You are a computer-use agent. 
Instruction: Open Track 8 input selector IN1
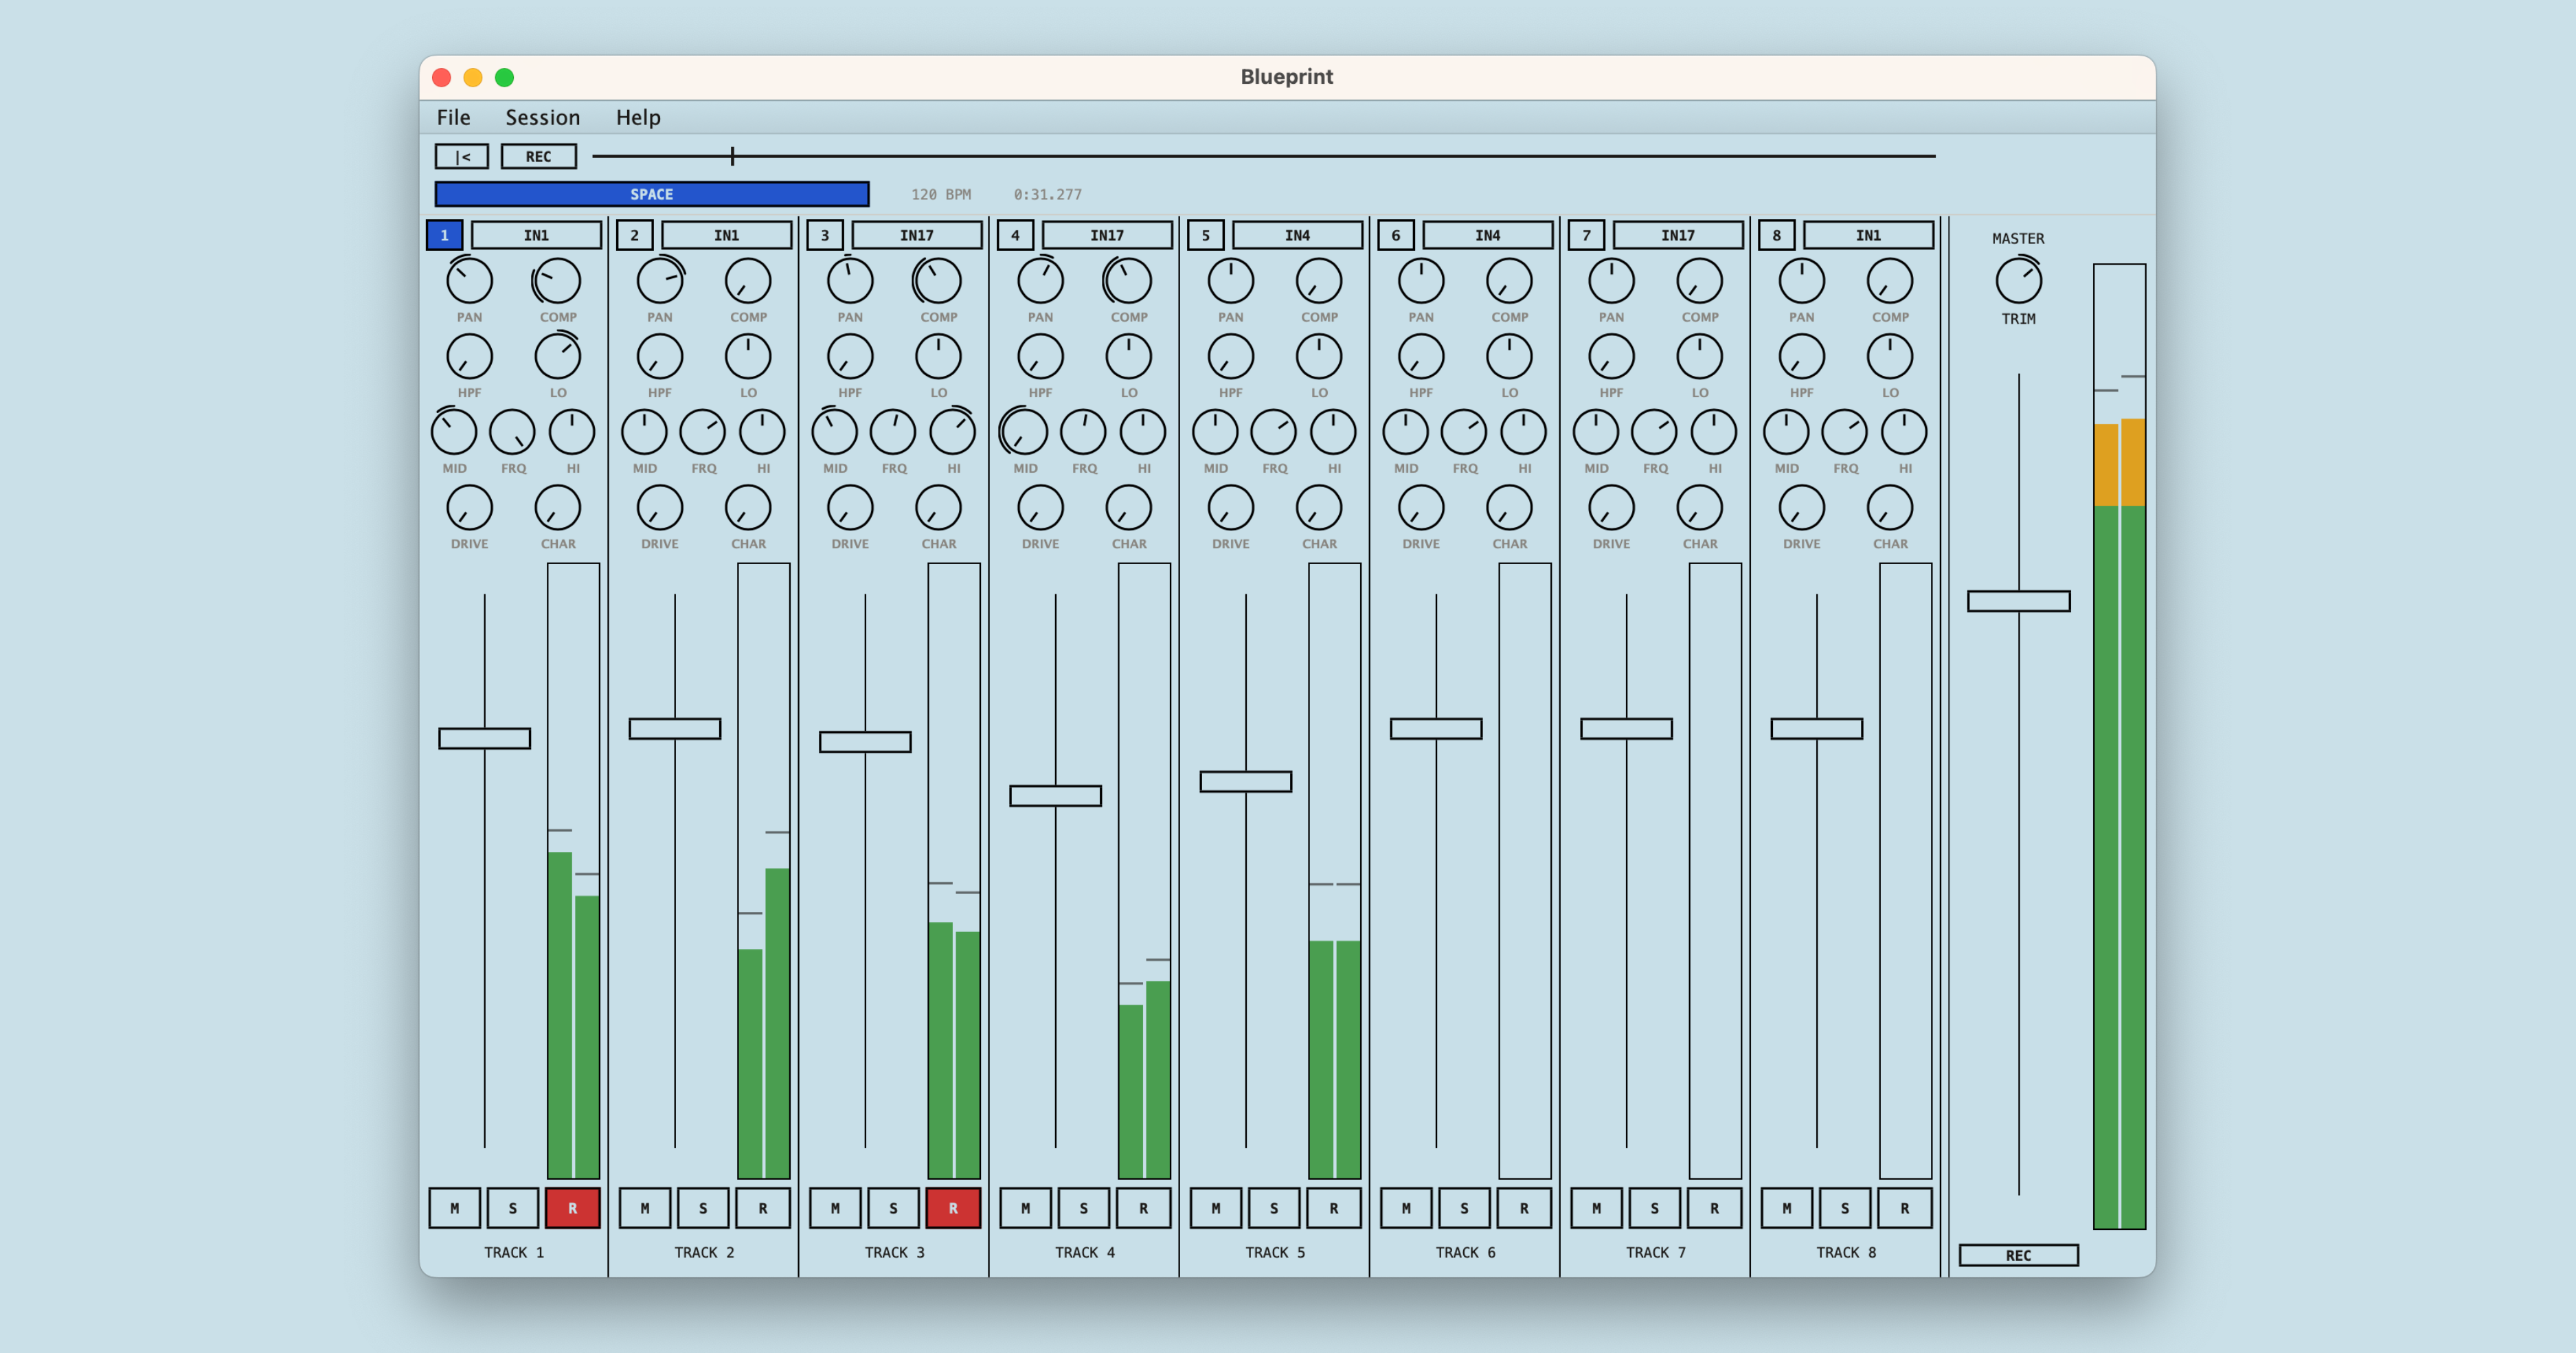point(1868,235)
